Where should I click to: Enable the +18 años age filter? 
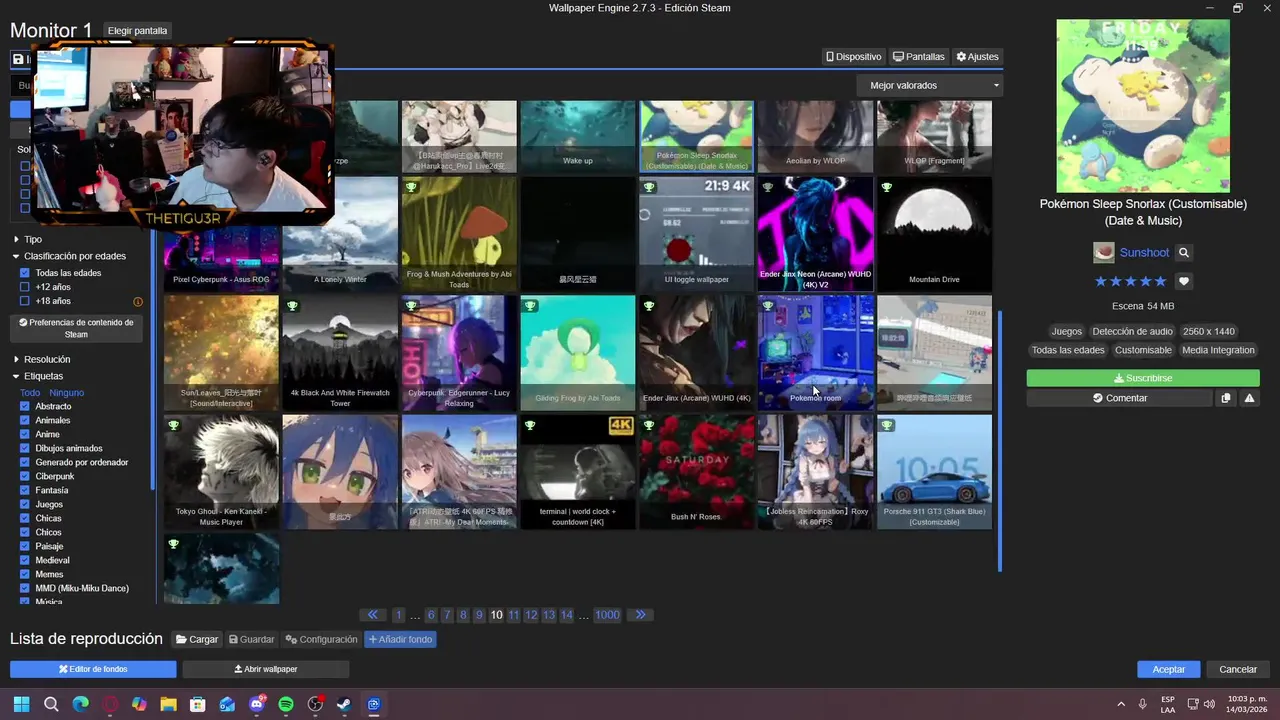(25, 301)
